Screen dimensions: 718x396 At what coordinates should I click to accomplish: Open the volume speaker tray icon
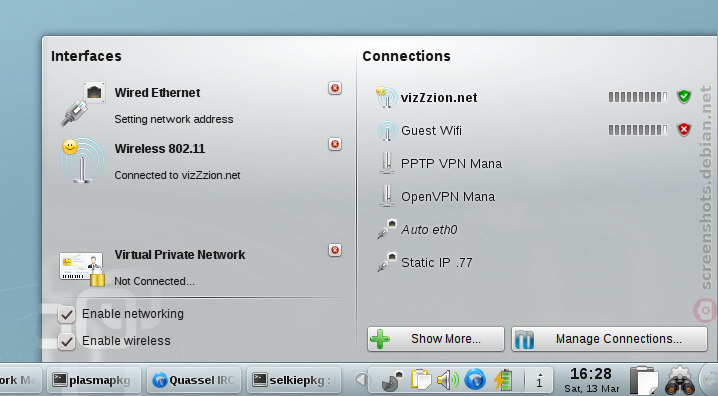pyautogui.click(x=448, y=380)
